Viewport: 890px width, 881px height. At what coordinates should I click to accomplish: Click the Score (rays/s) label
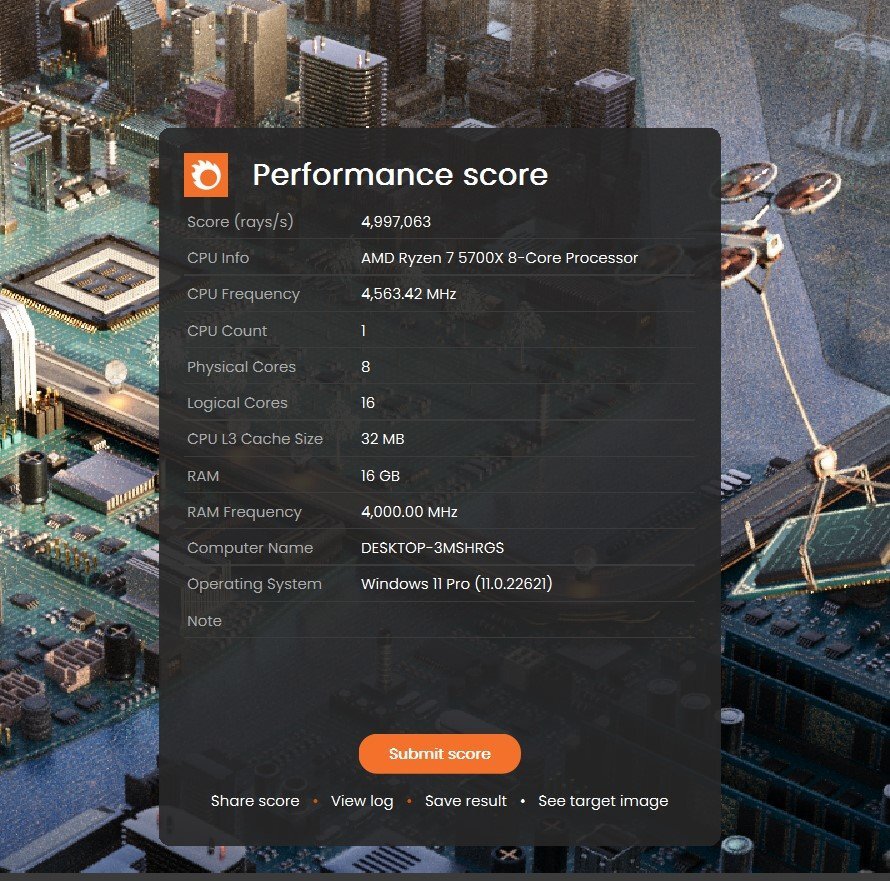point(240,222)
